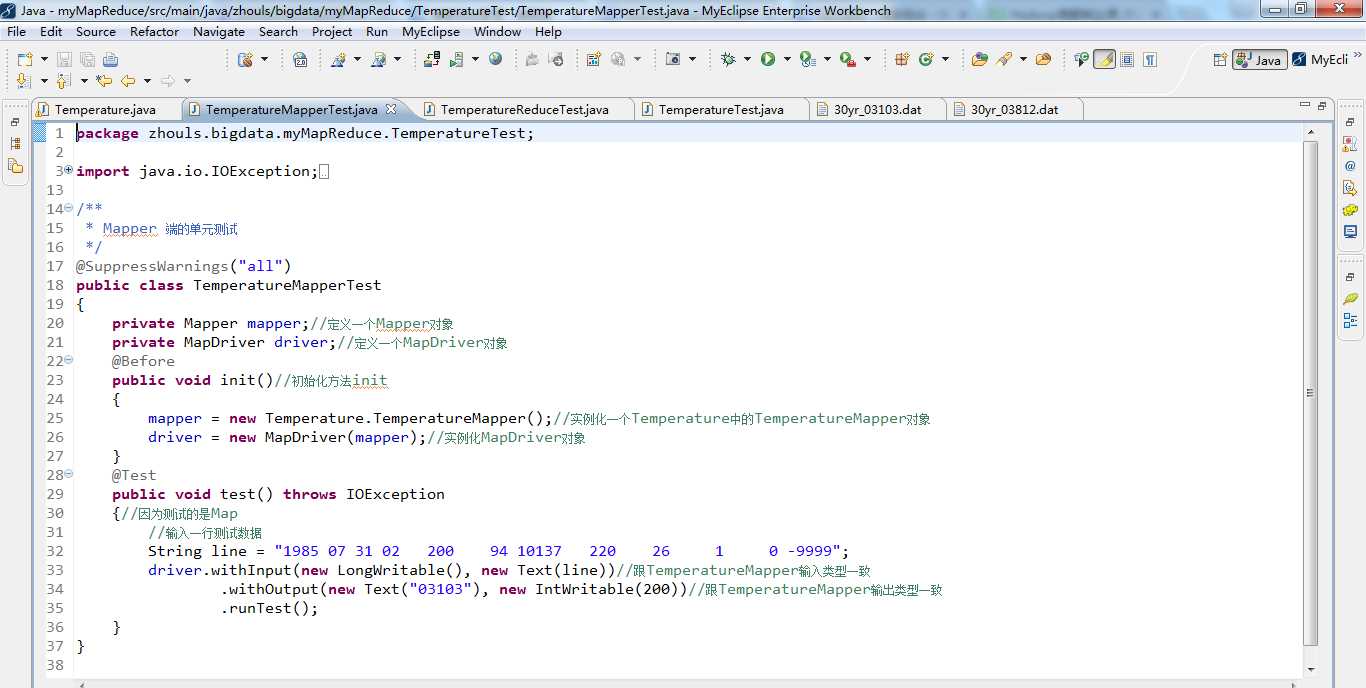Image resolution: width=1366 pixels, height=688 pixels.
Task: Open the Debug dropdown arrow
Action: pos(747,59)
